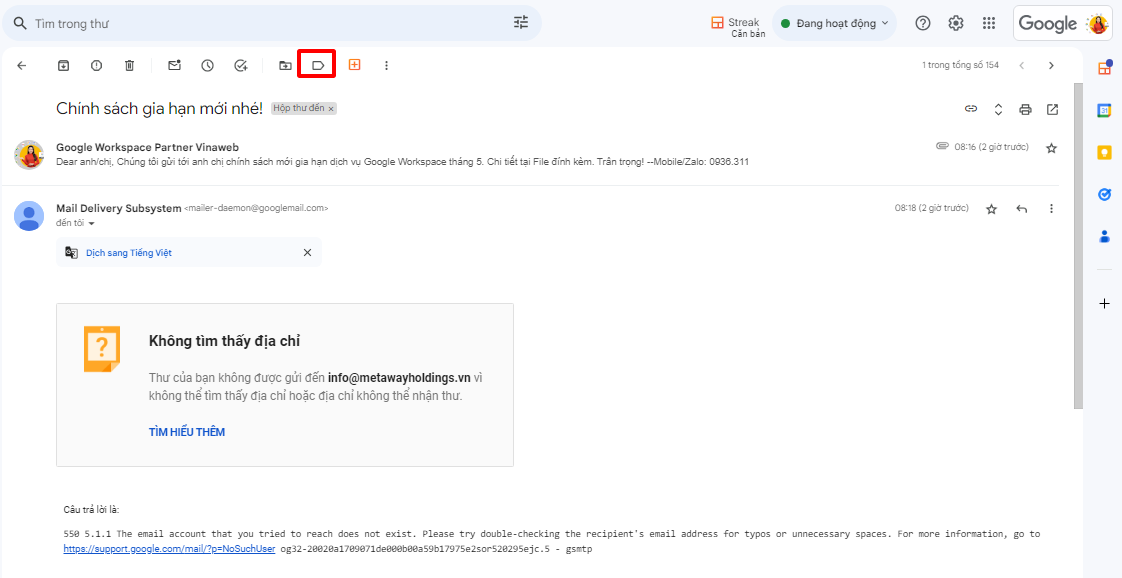Click the back arrow to return to inbox
1122x578 pixels.
click(x=22, y=65)
